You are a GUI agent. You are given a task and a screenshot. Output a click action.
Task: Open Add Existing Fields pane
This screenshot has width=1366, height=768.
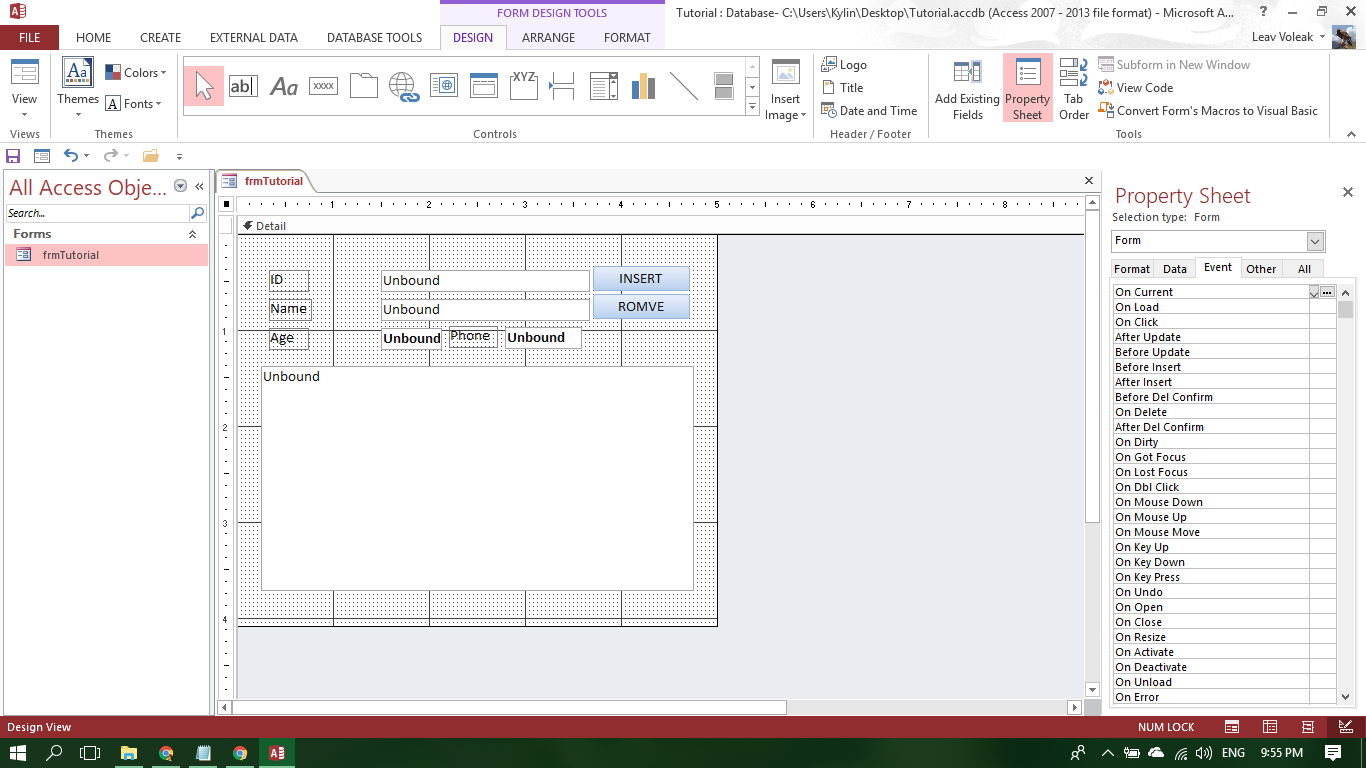coord(966,89)
